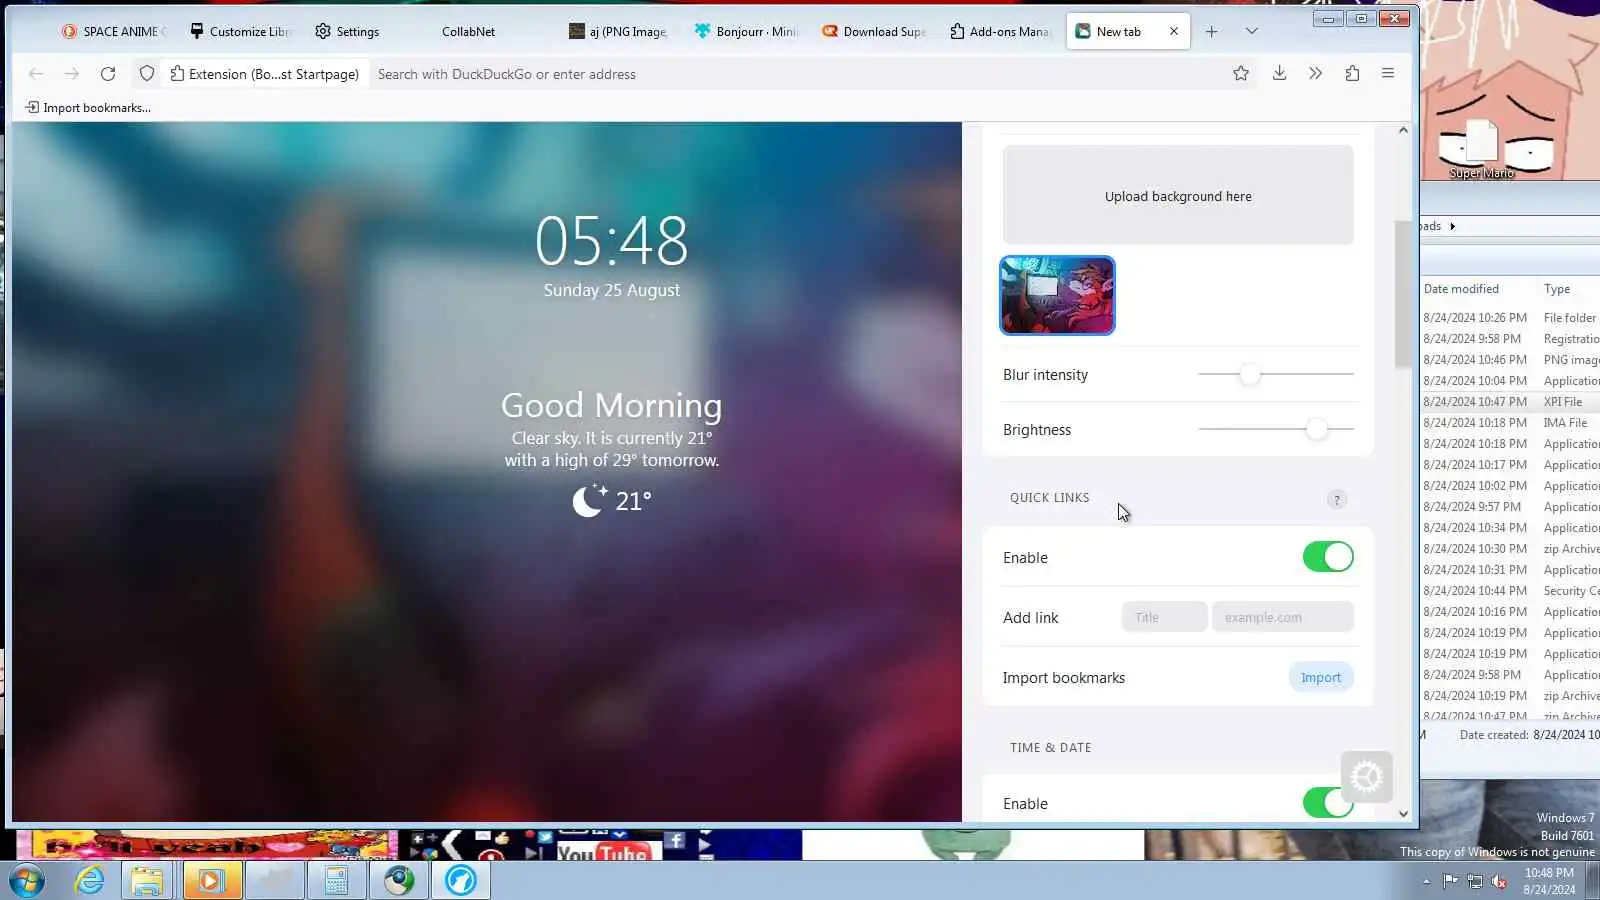Switch to the SPACE ANIME tab
This screenshot has height=900, width=1600.
113,31
